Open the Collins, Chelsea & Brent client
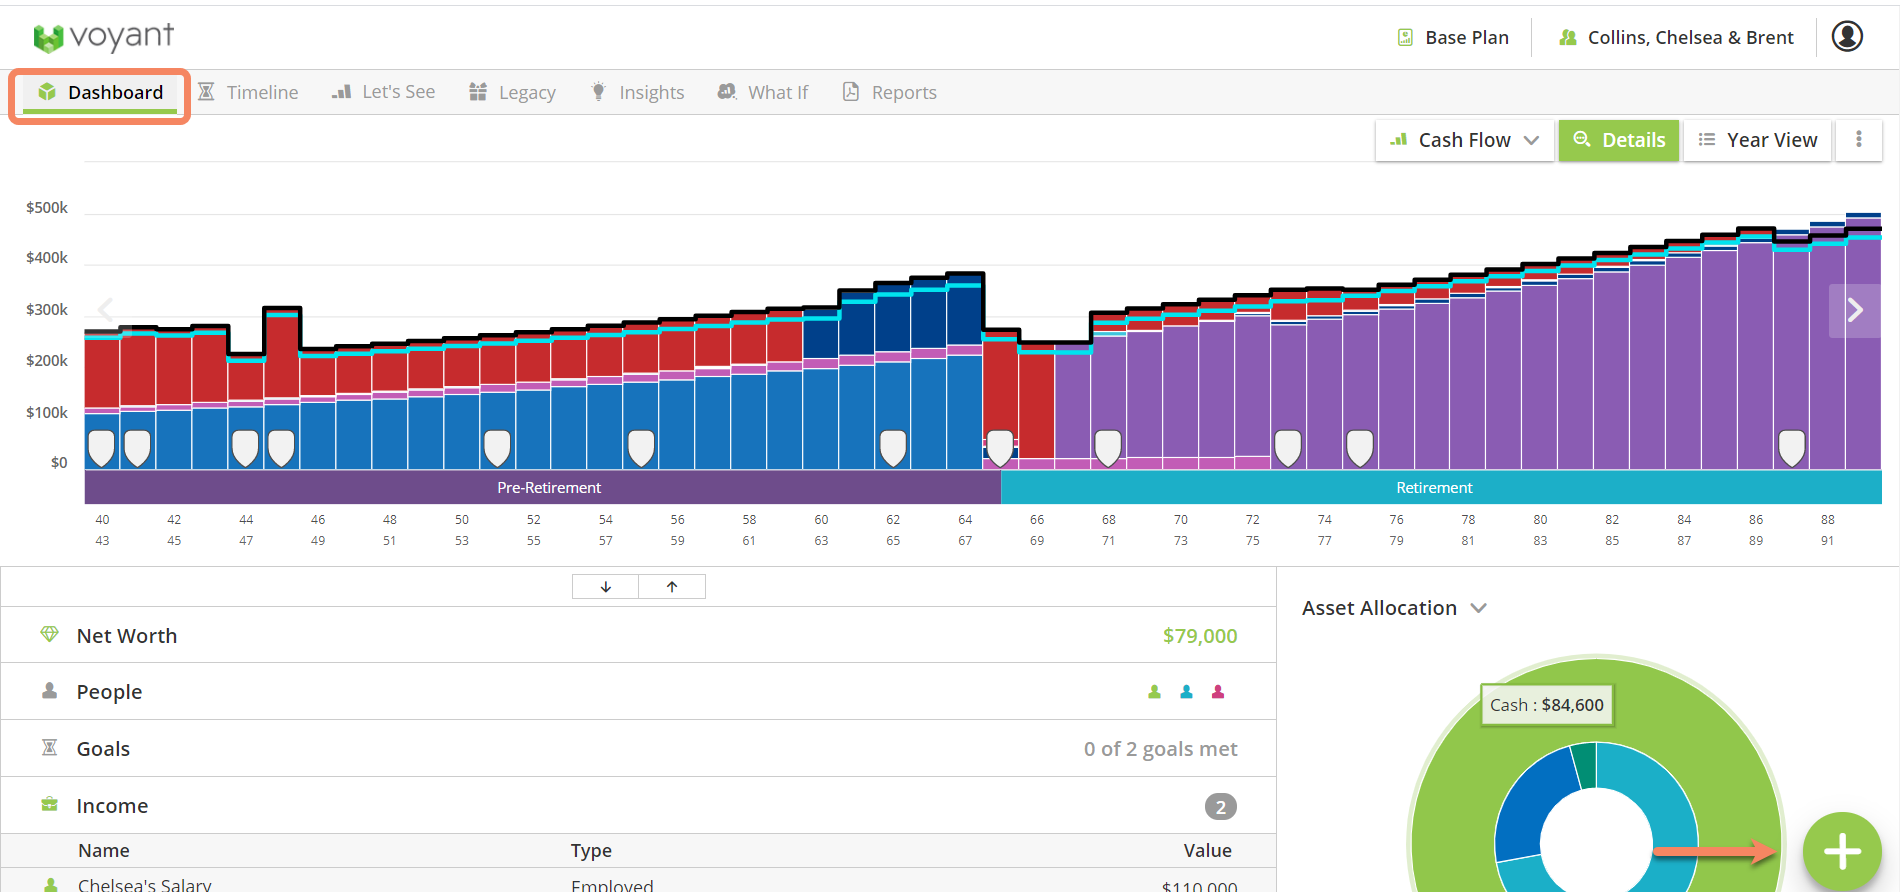 [1676, 37]
